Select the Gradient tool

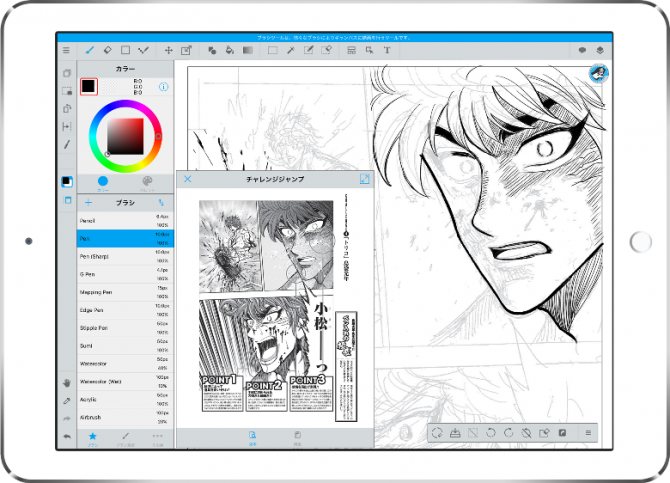pyautogui.click(x=247, y=50)
